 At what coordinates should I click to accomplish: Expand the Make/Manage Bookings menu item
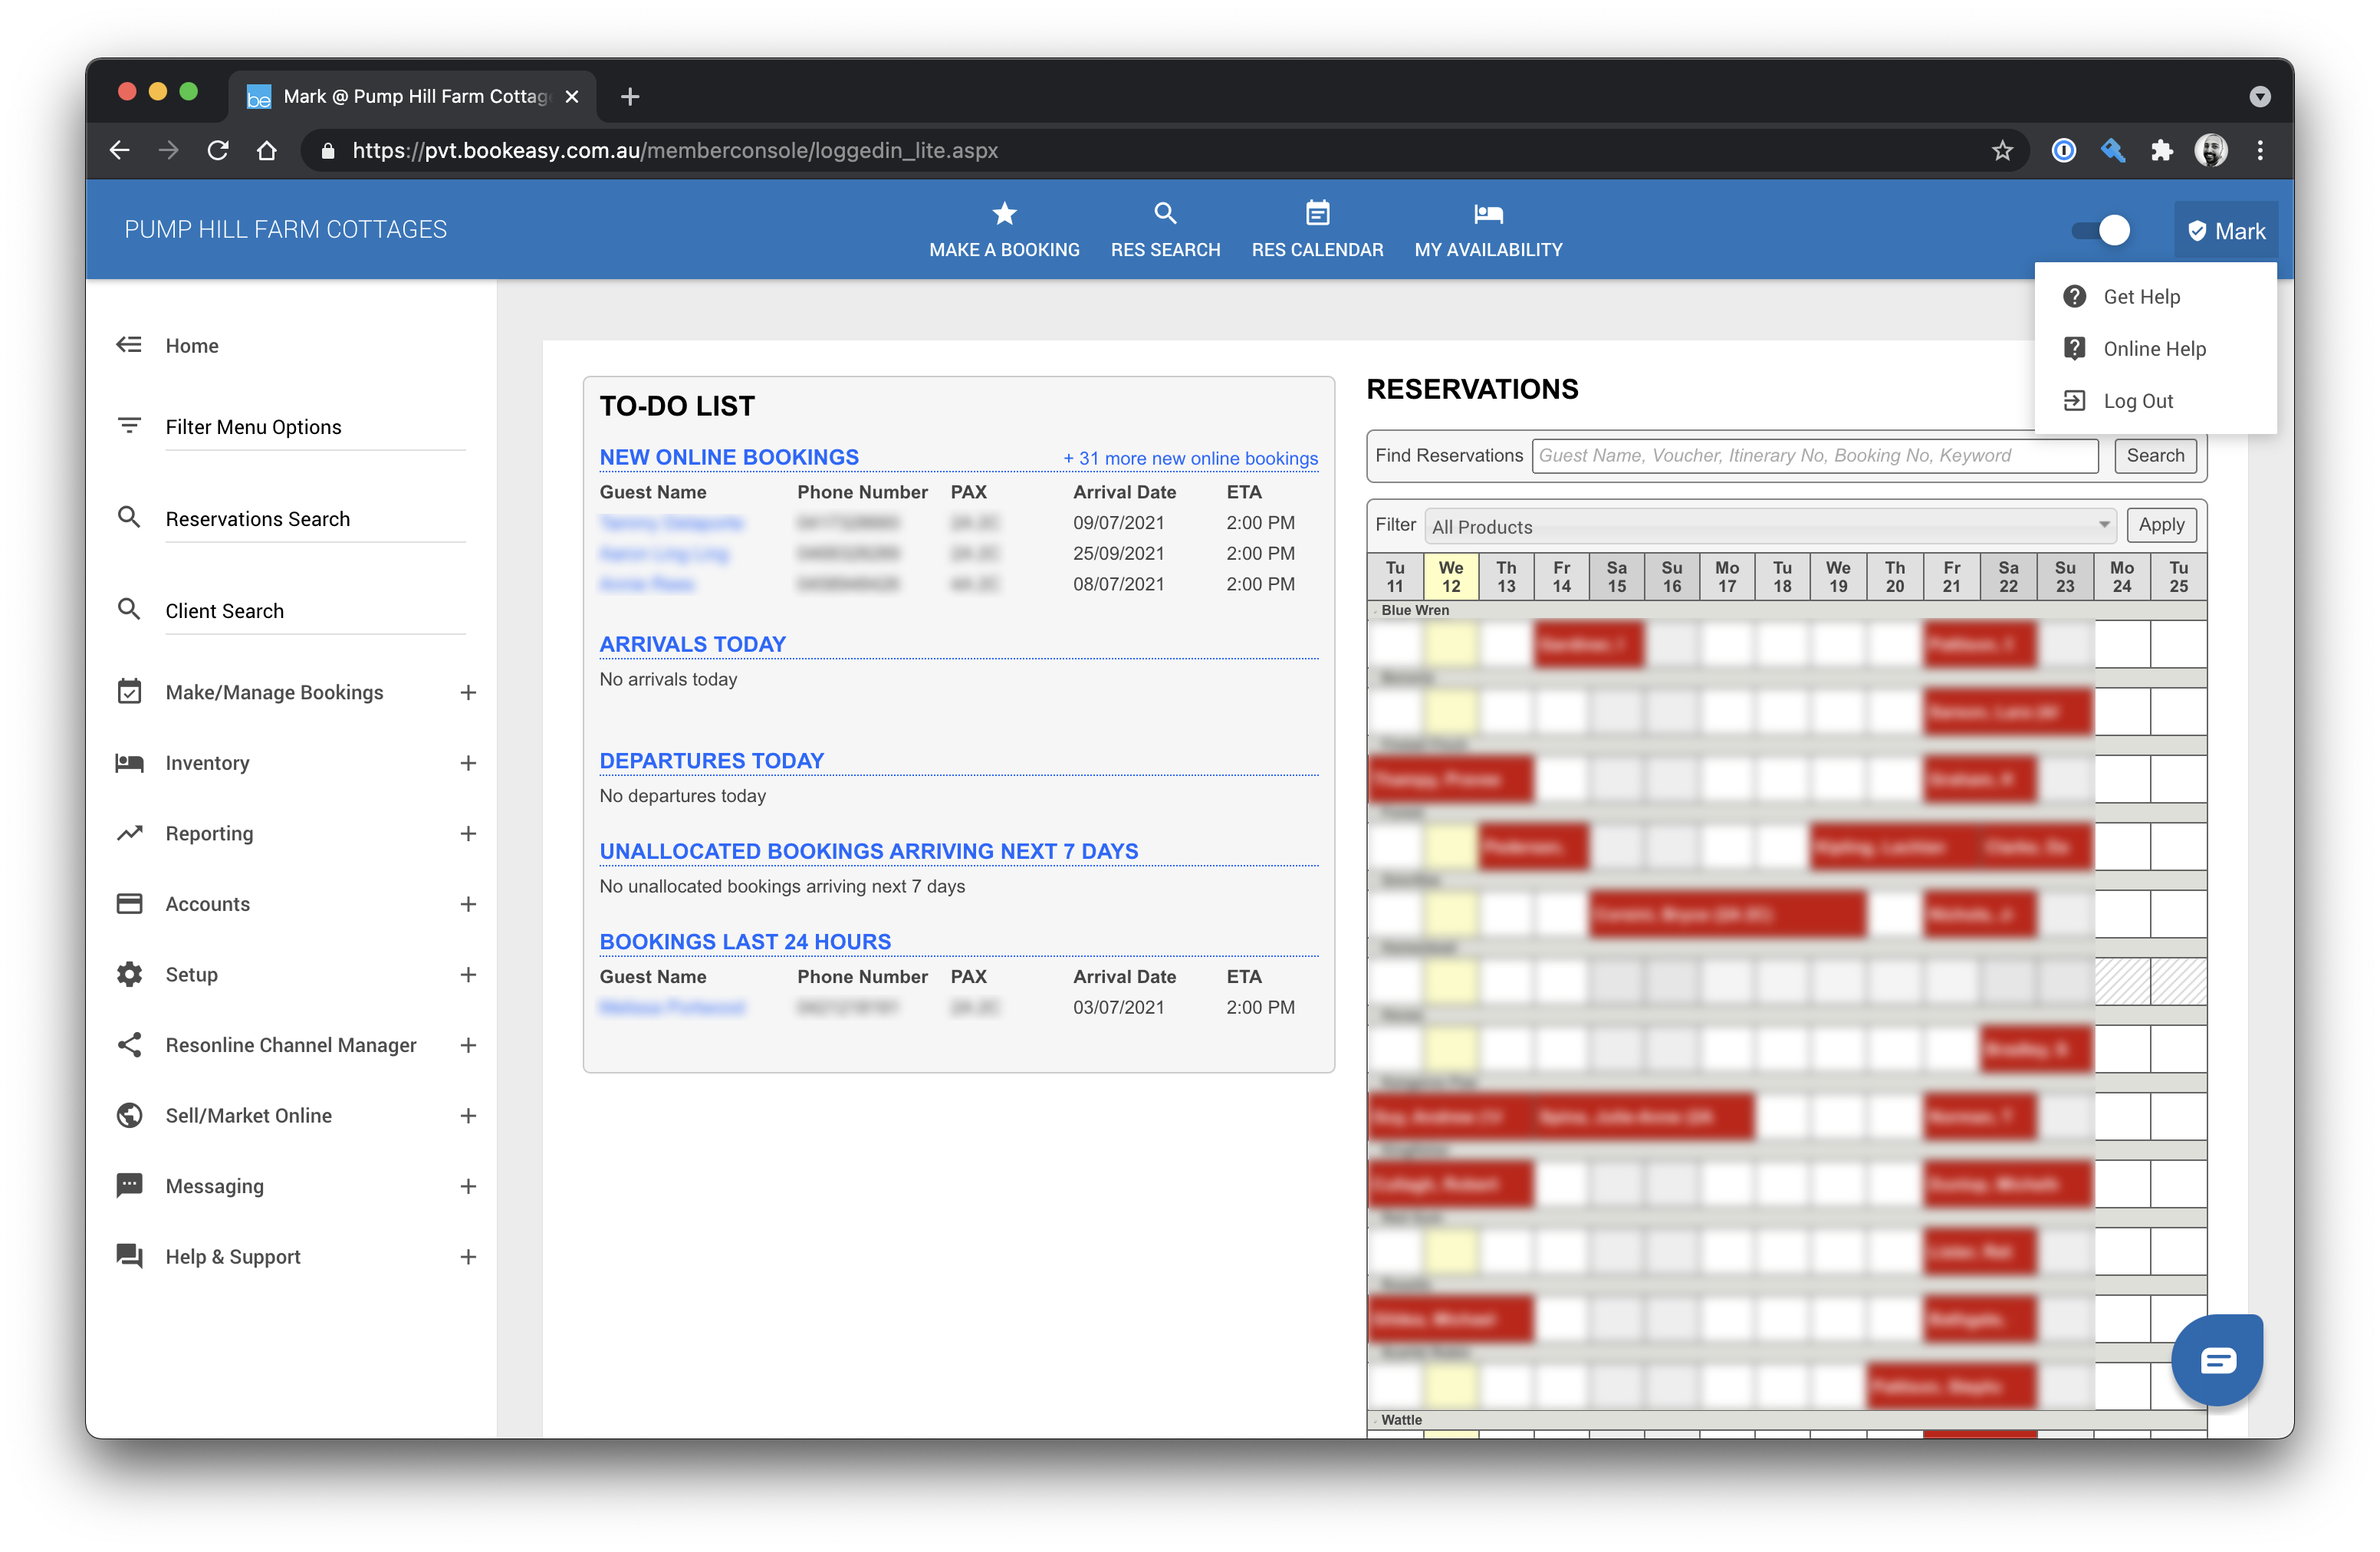tap(470, 692)
